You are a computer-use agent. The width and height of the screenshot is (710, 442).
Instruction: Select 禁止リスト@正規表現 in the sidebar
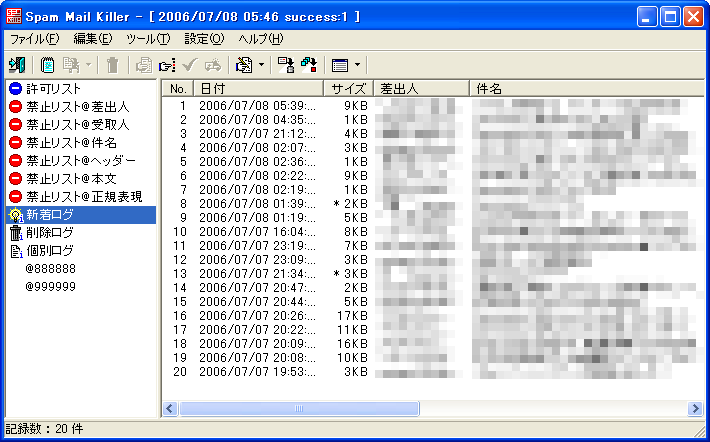(x=84, y=197)
